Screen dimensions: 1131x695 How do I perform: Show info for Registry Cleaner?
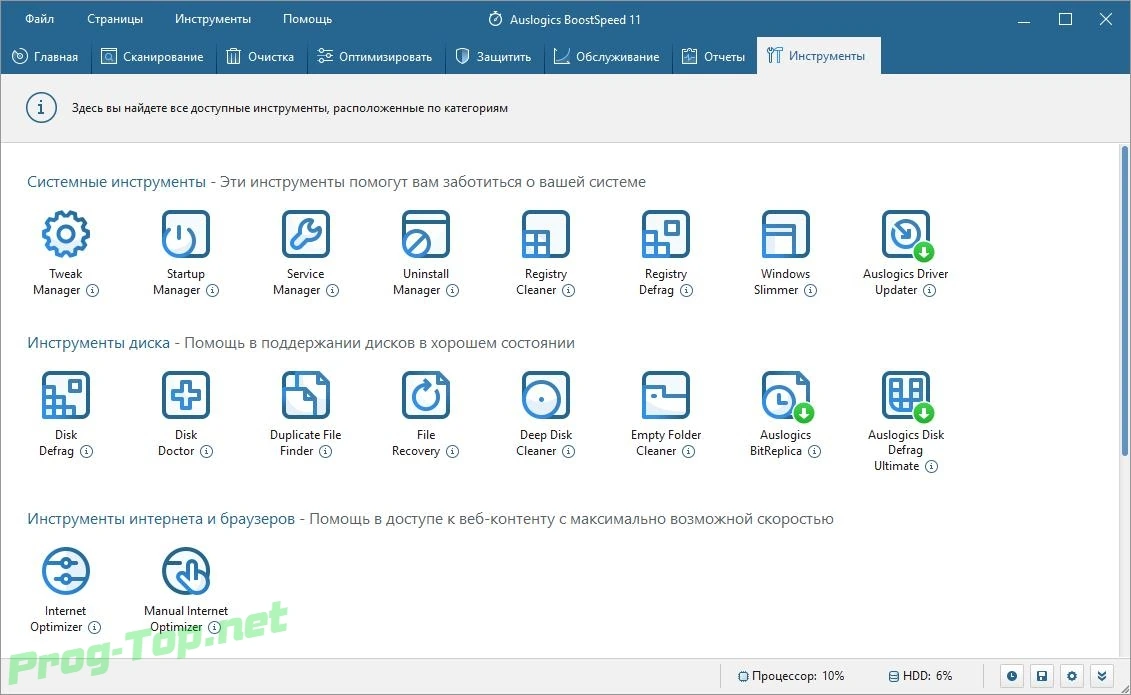[568, 291]
